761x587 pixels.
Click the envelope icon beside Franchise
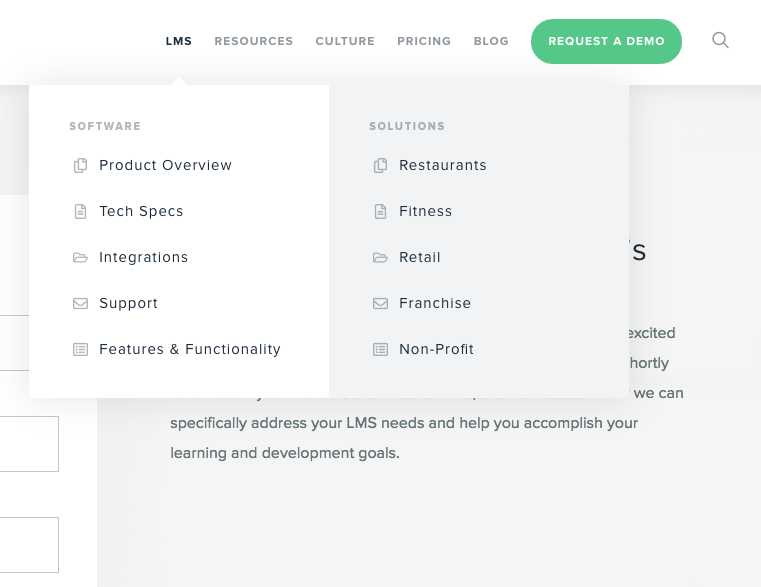[380, 303]
